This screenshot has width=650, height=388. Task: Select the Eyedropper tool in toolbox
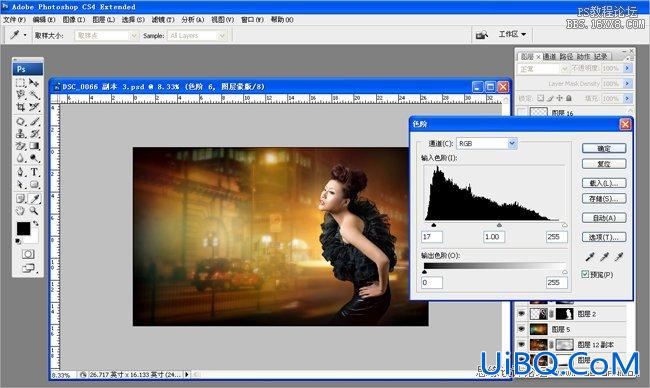(34, 199)
